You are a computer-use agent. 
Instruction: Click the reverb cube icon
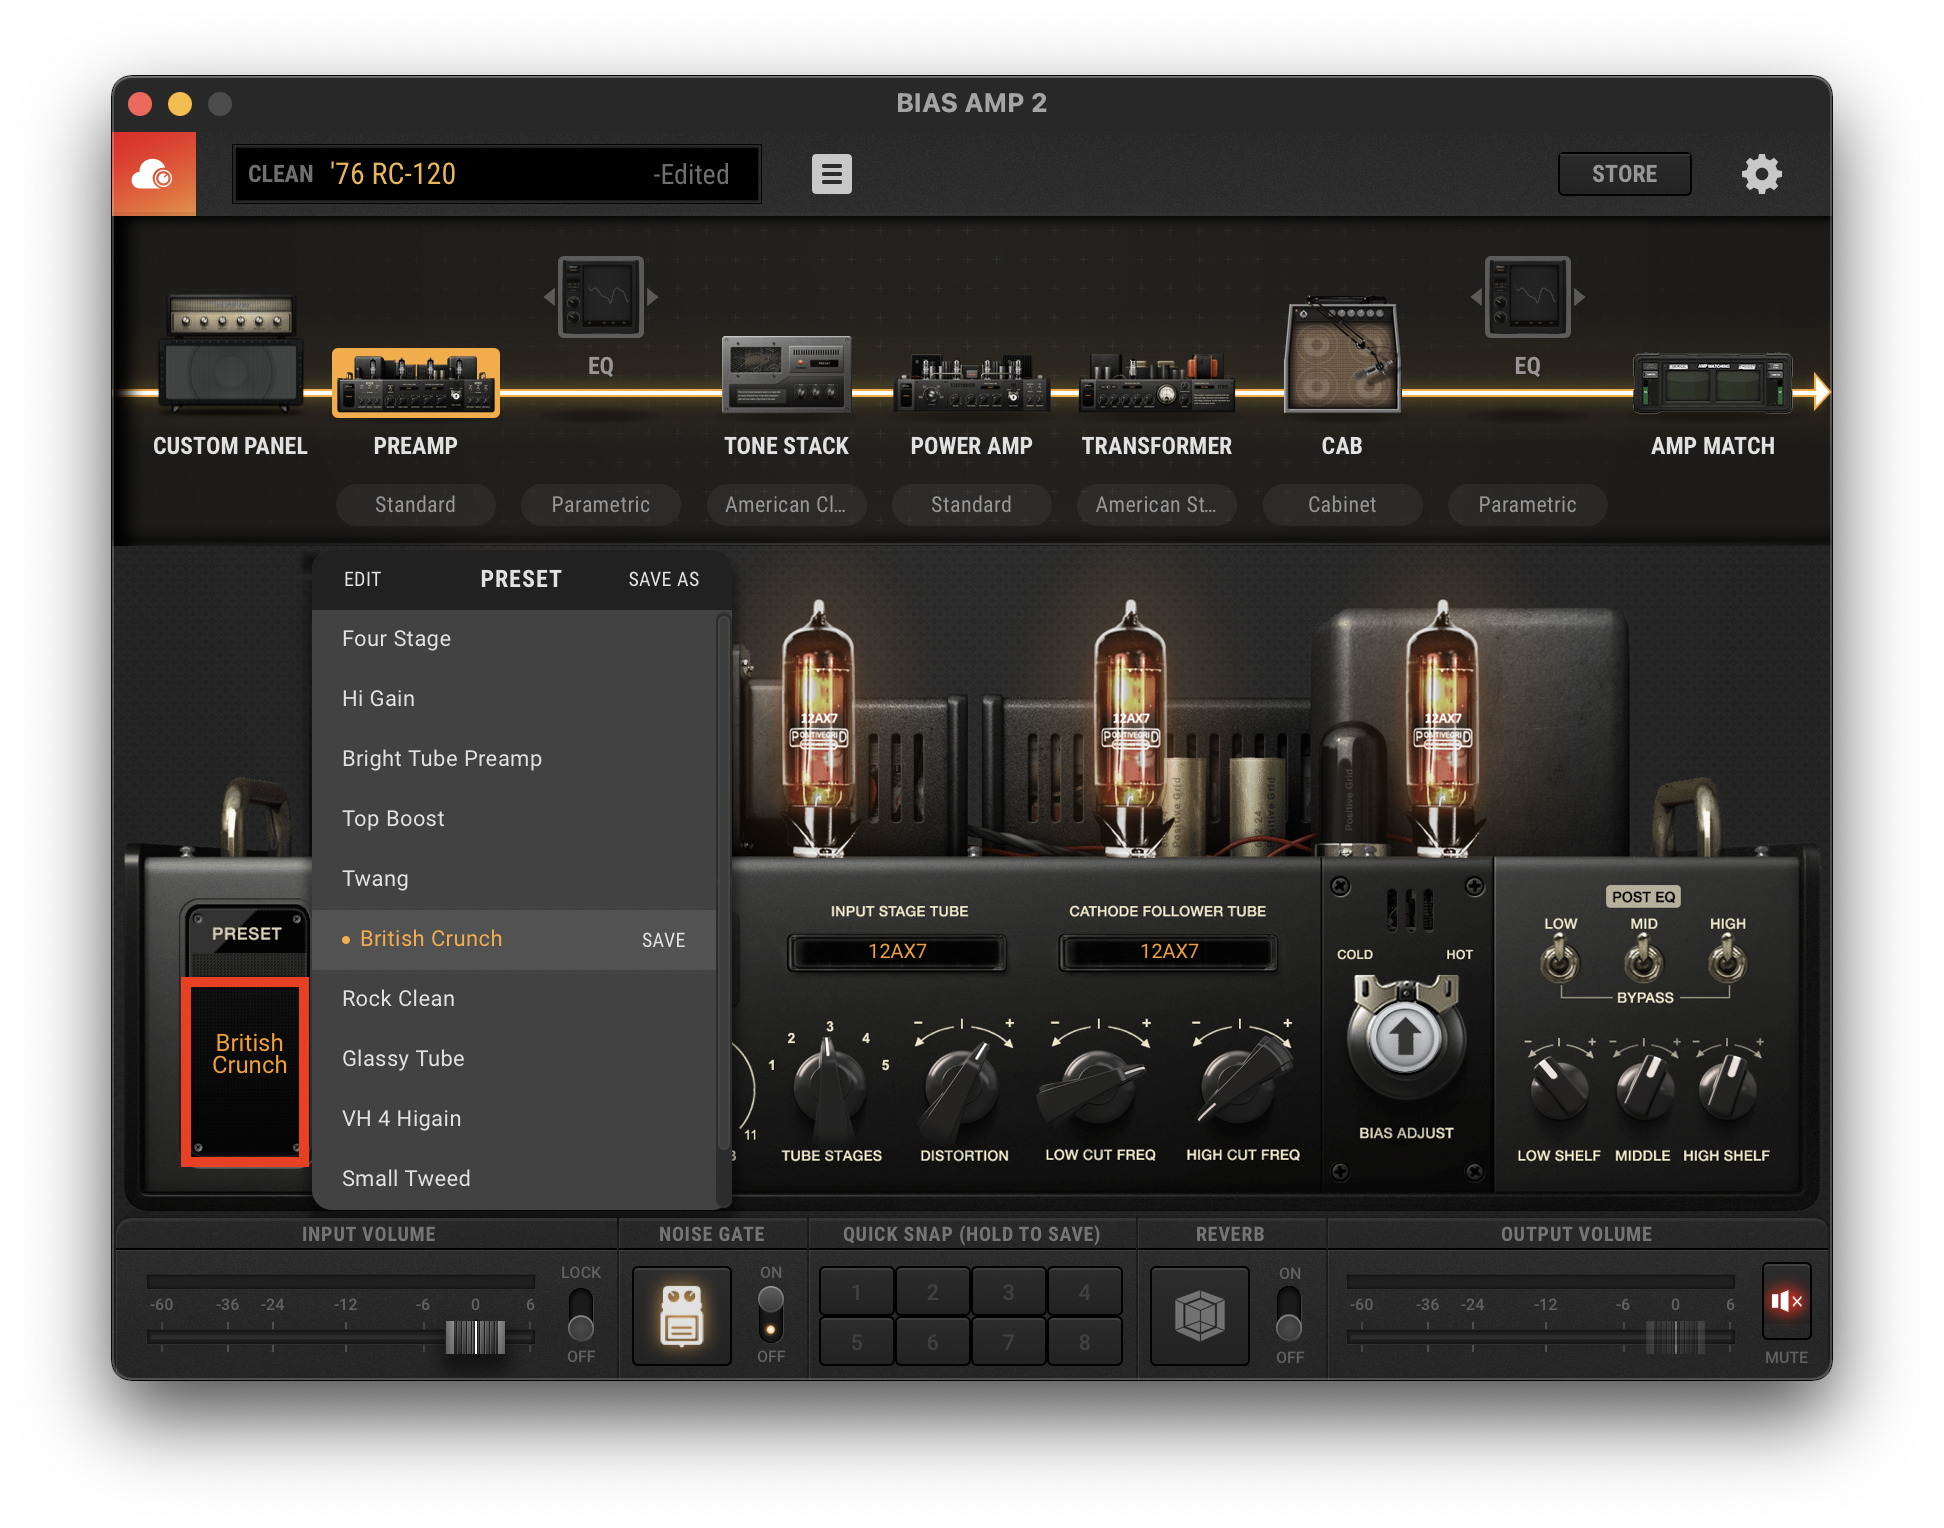pyautogui.click(x=1199, y=1315)
